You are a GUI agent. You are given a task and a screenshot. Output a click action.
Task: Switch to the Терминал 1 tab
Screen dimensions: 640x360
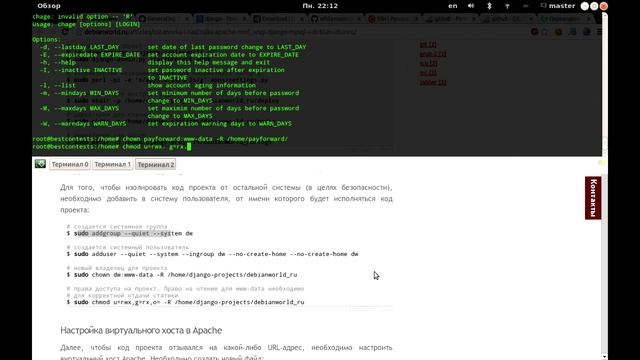pos(112,164)
